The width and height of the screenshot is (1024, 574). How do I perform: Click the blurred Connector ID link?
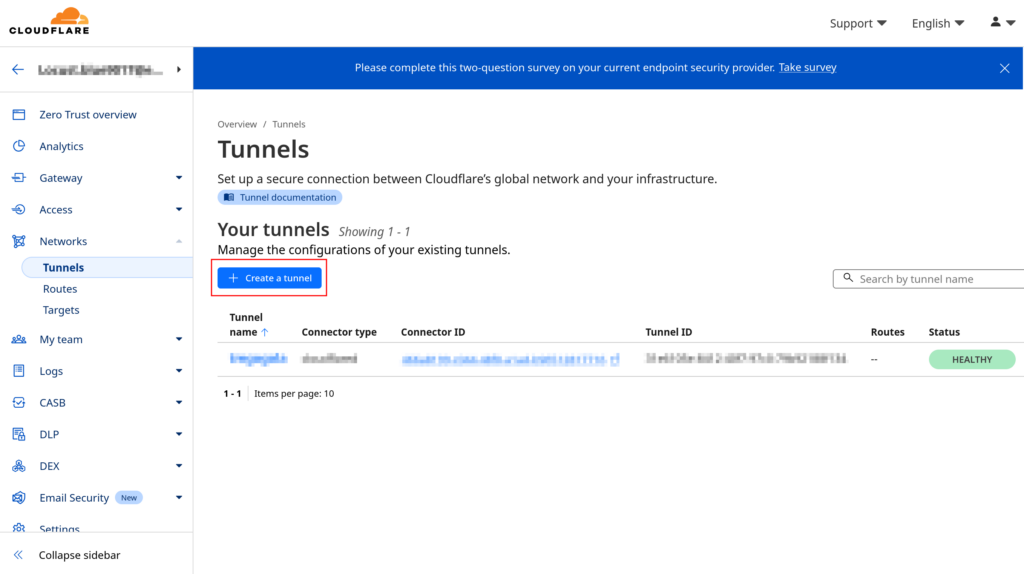tap(510, 359)
